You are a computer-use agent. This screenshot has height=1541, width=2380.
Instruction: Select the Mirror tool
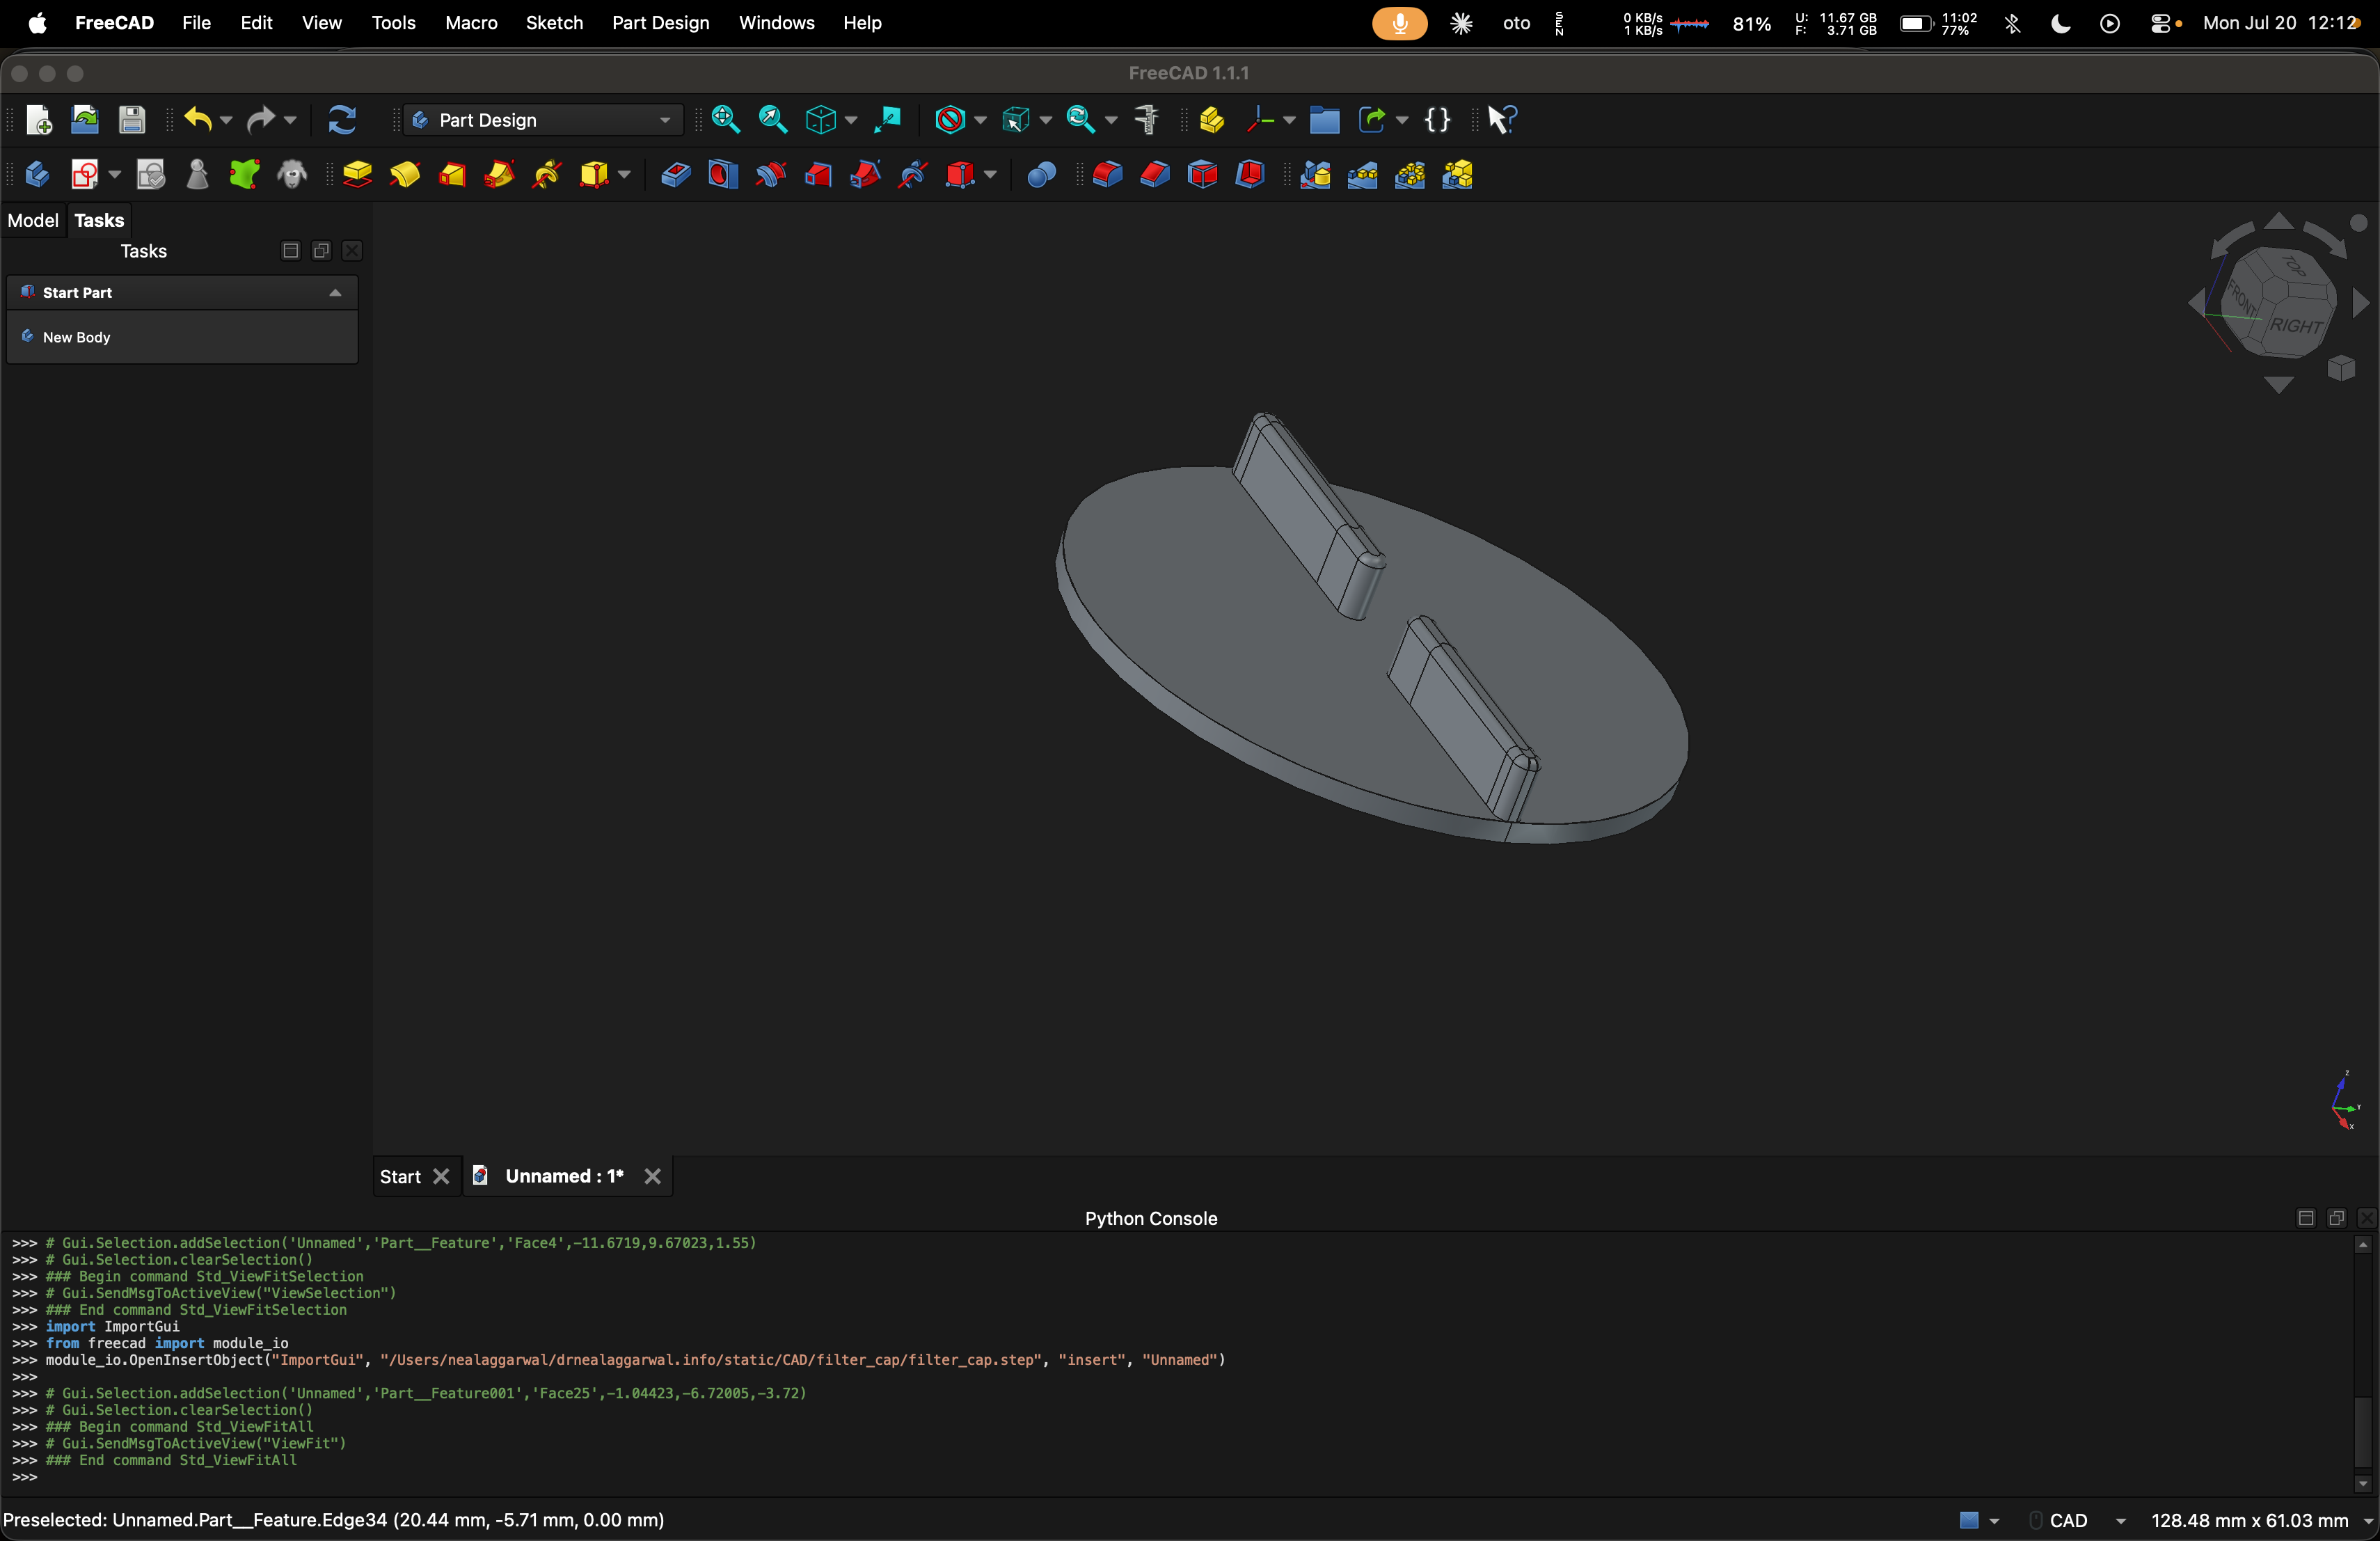(x=1315, y=175)
